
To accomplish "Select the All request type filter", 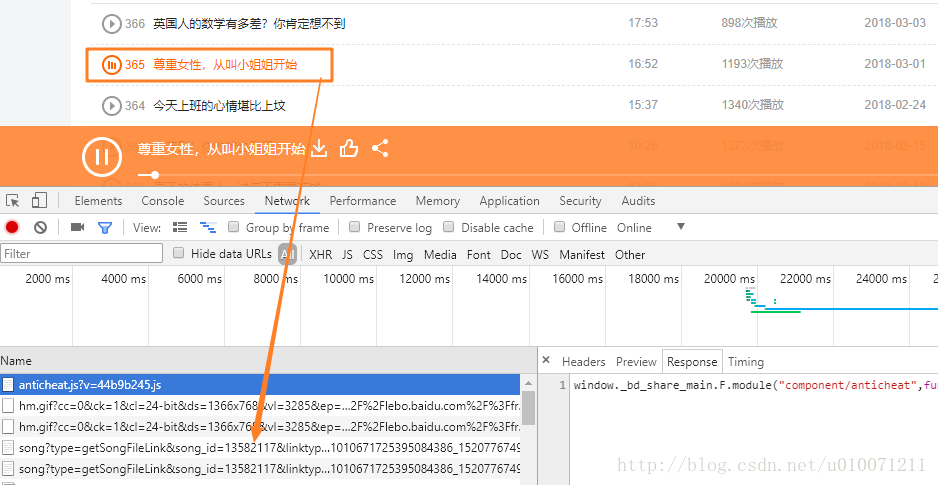I will click(288, 255).
